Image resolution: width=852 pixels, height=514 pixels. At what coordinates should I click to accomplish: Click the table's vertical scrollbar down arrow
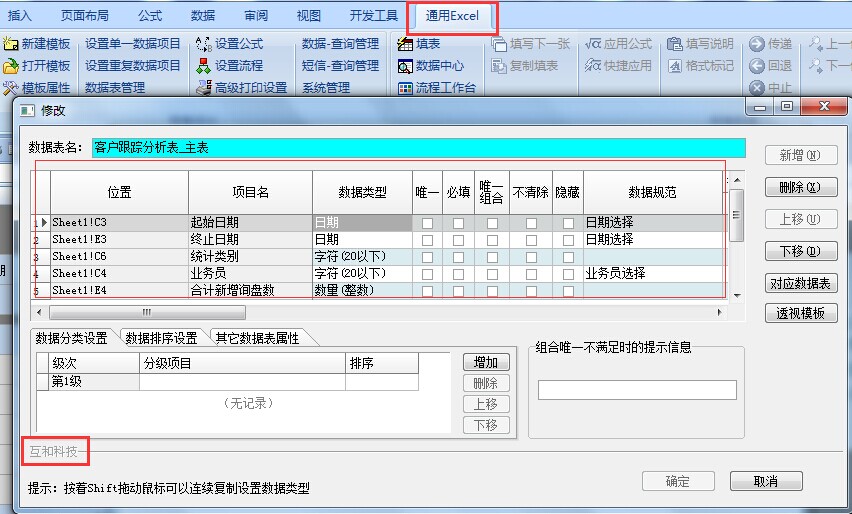coord(737,296)
